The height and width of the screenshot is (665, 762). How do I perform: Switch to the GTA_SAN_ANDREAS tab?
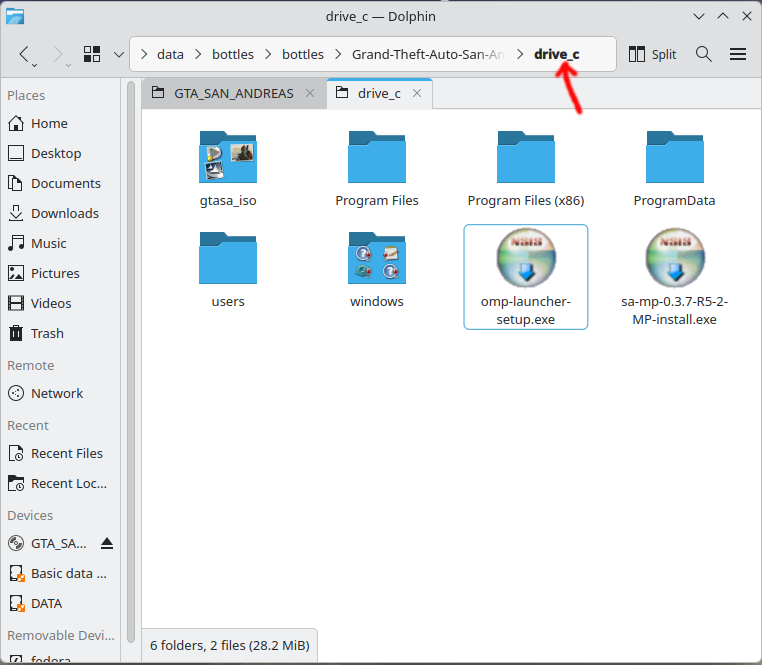[x=234, y=93]
